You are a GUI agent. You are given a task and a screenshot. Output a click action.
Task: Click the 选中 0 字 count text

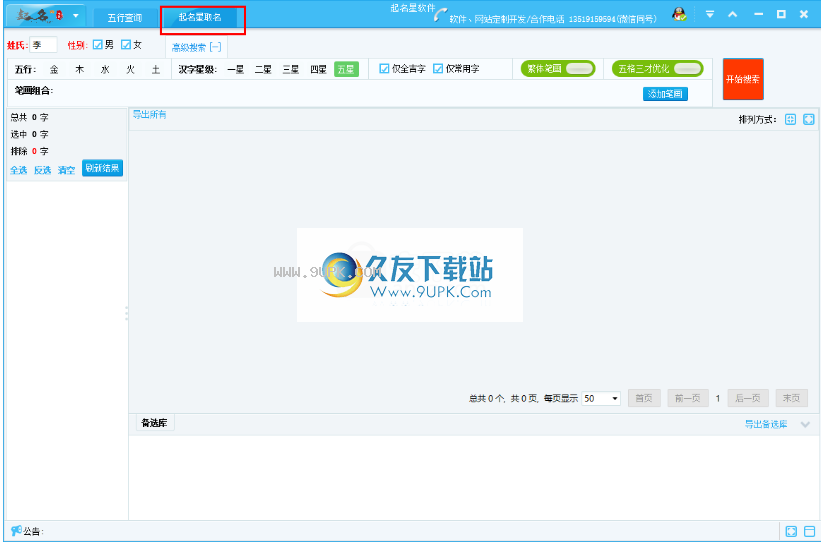pos(29,135)
